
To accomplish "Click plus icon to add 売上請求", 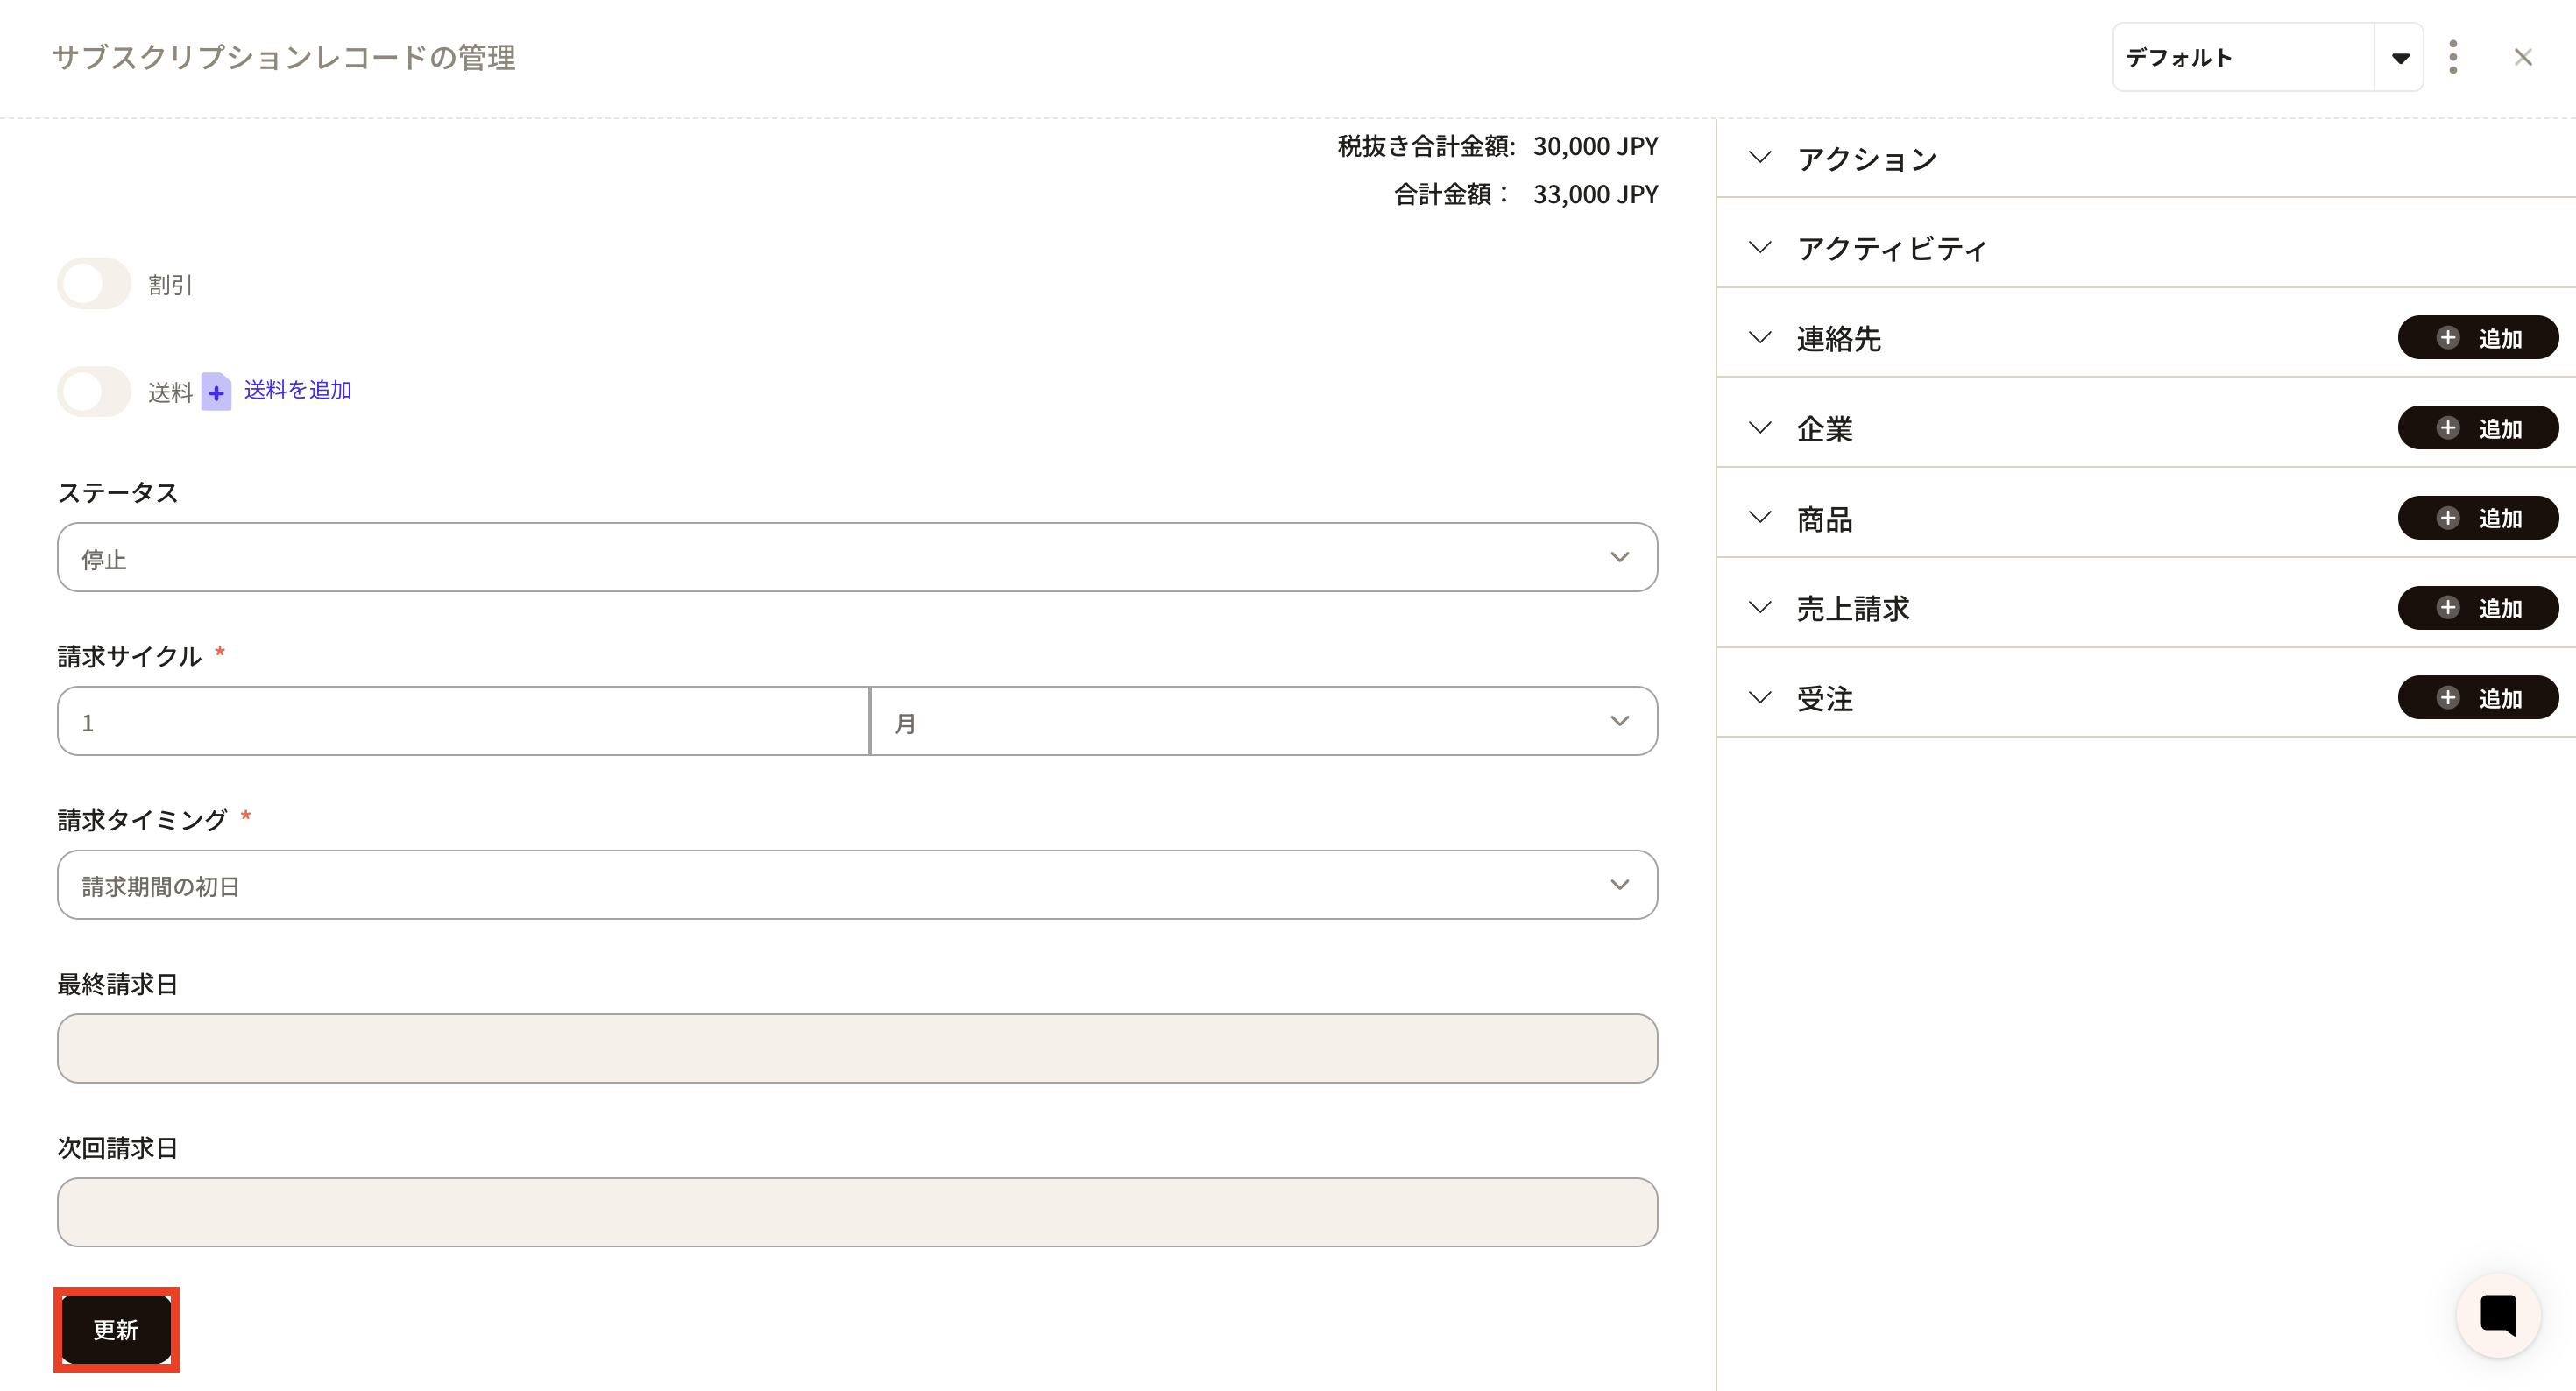I will (x=2447, y=608).
